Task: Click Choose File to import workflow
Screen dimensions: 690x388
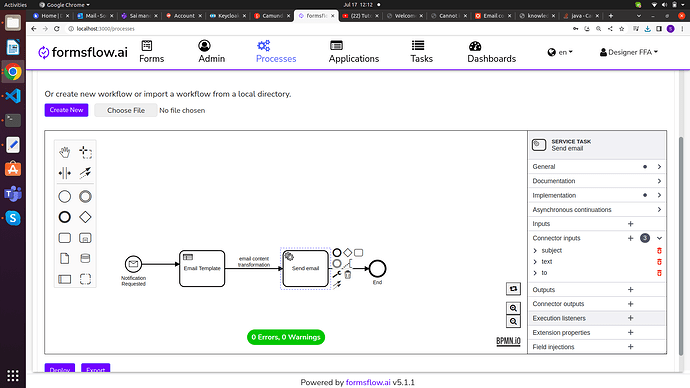Action: click(126, 110)
